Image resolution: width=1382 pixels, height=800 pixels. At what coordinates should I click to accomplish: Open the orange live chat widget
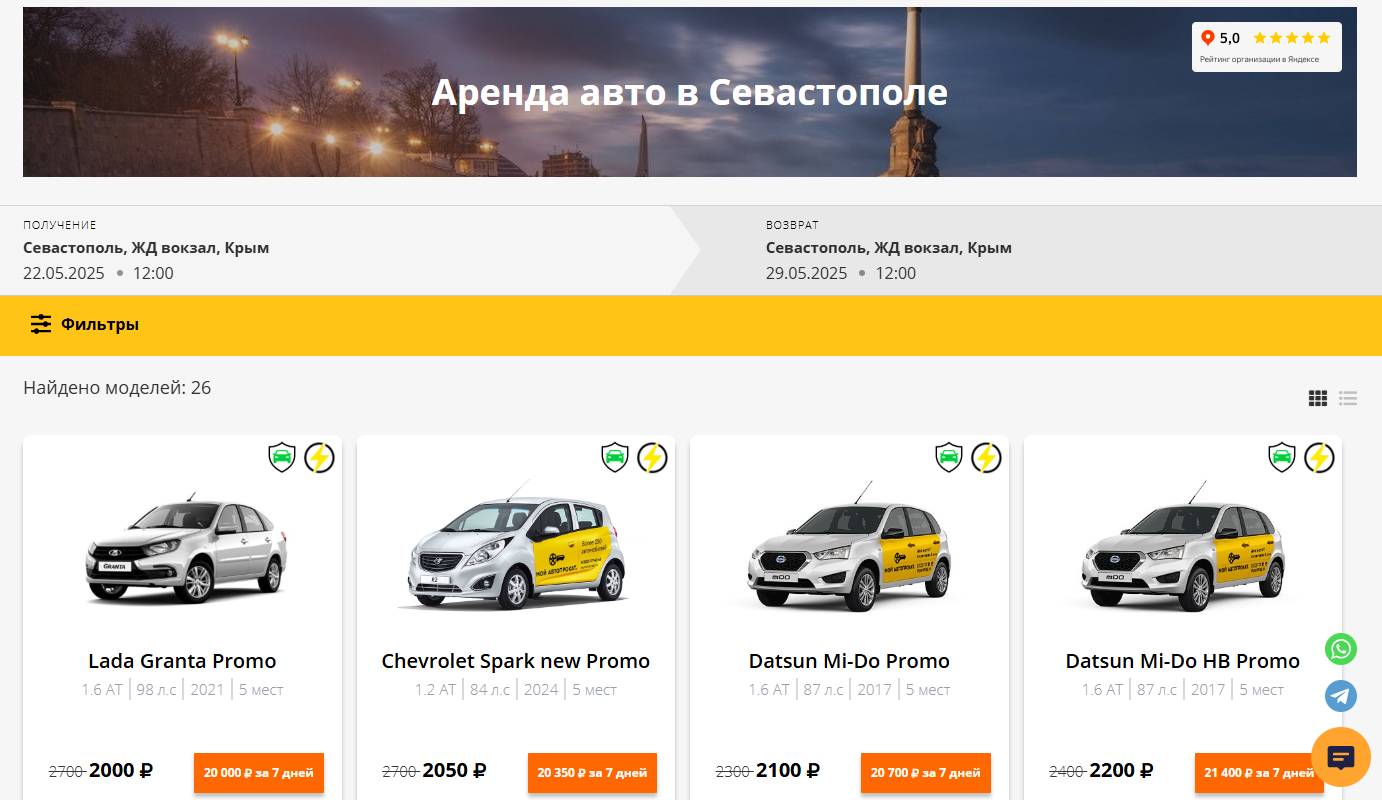1341,757
